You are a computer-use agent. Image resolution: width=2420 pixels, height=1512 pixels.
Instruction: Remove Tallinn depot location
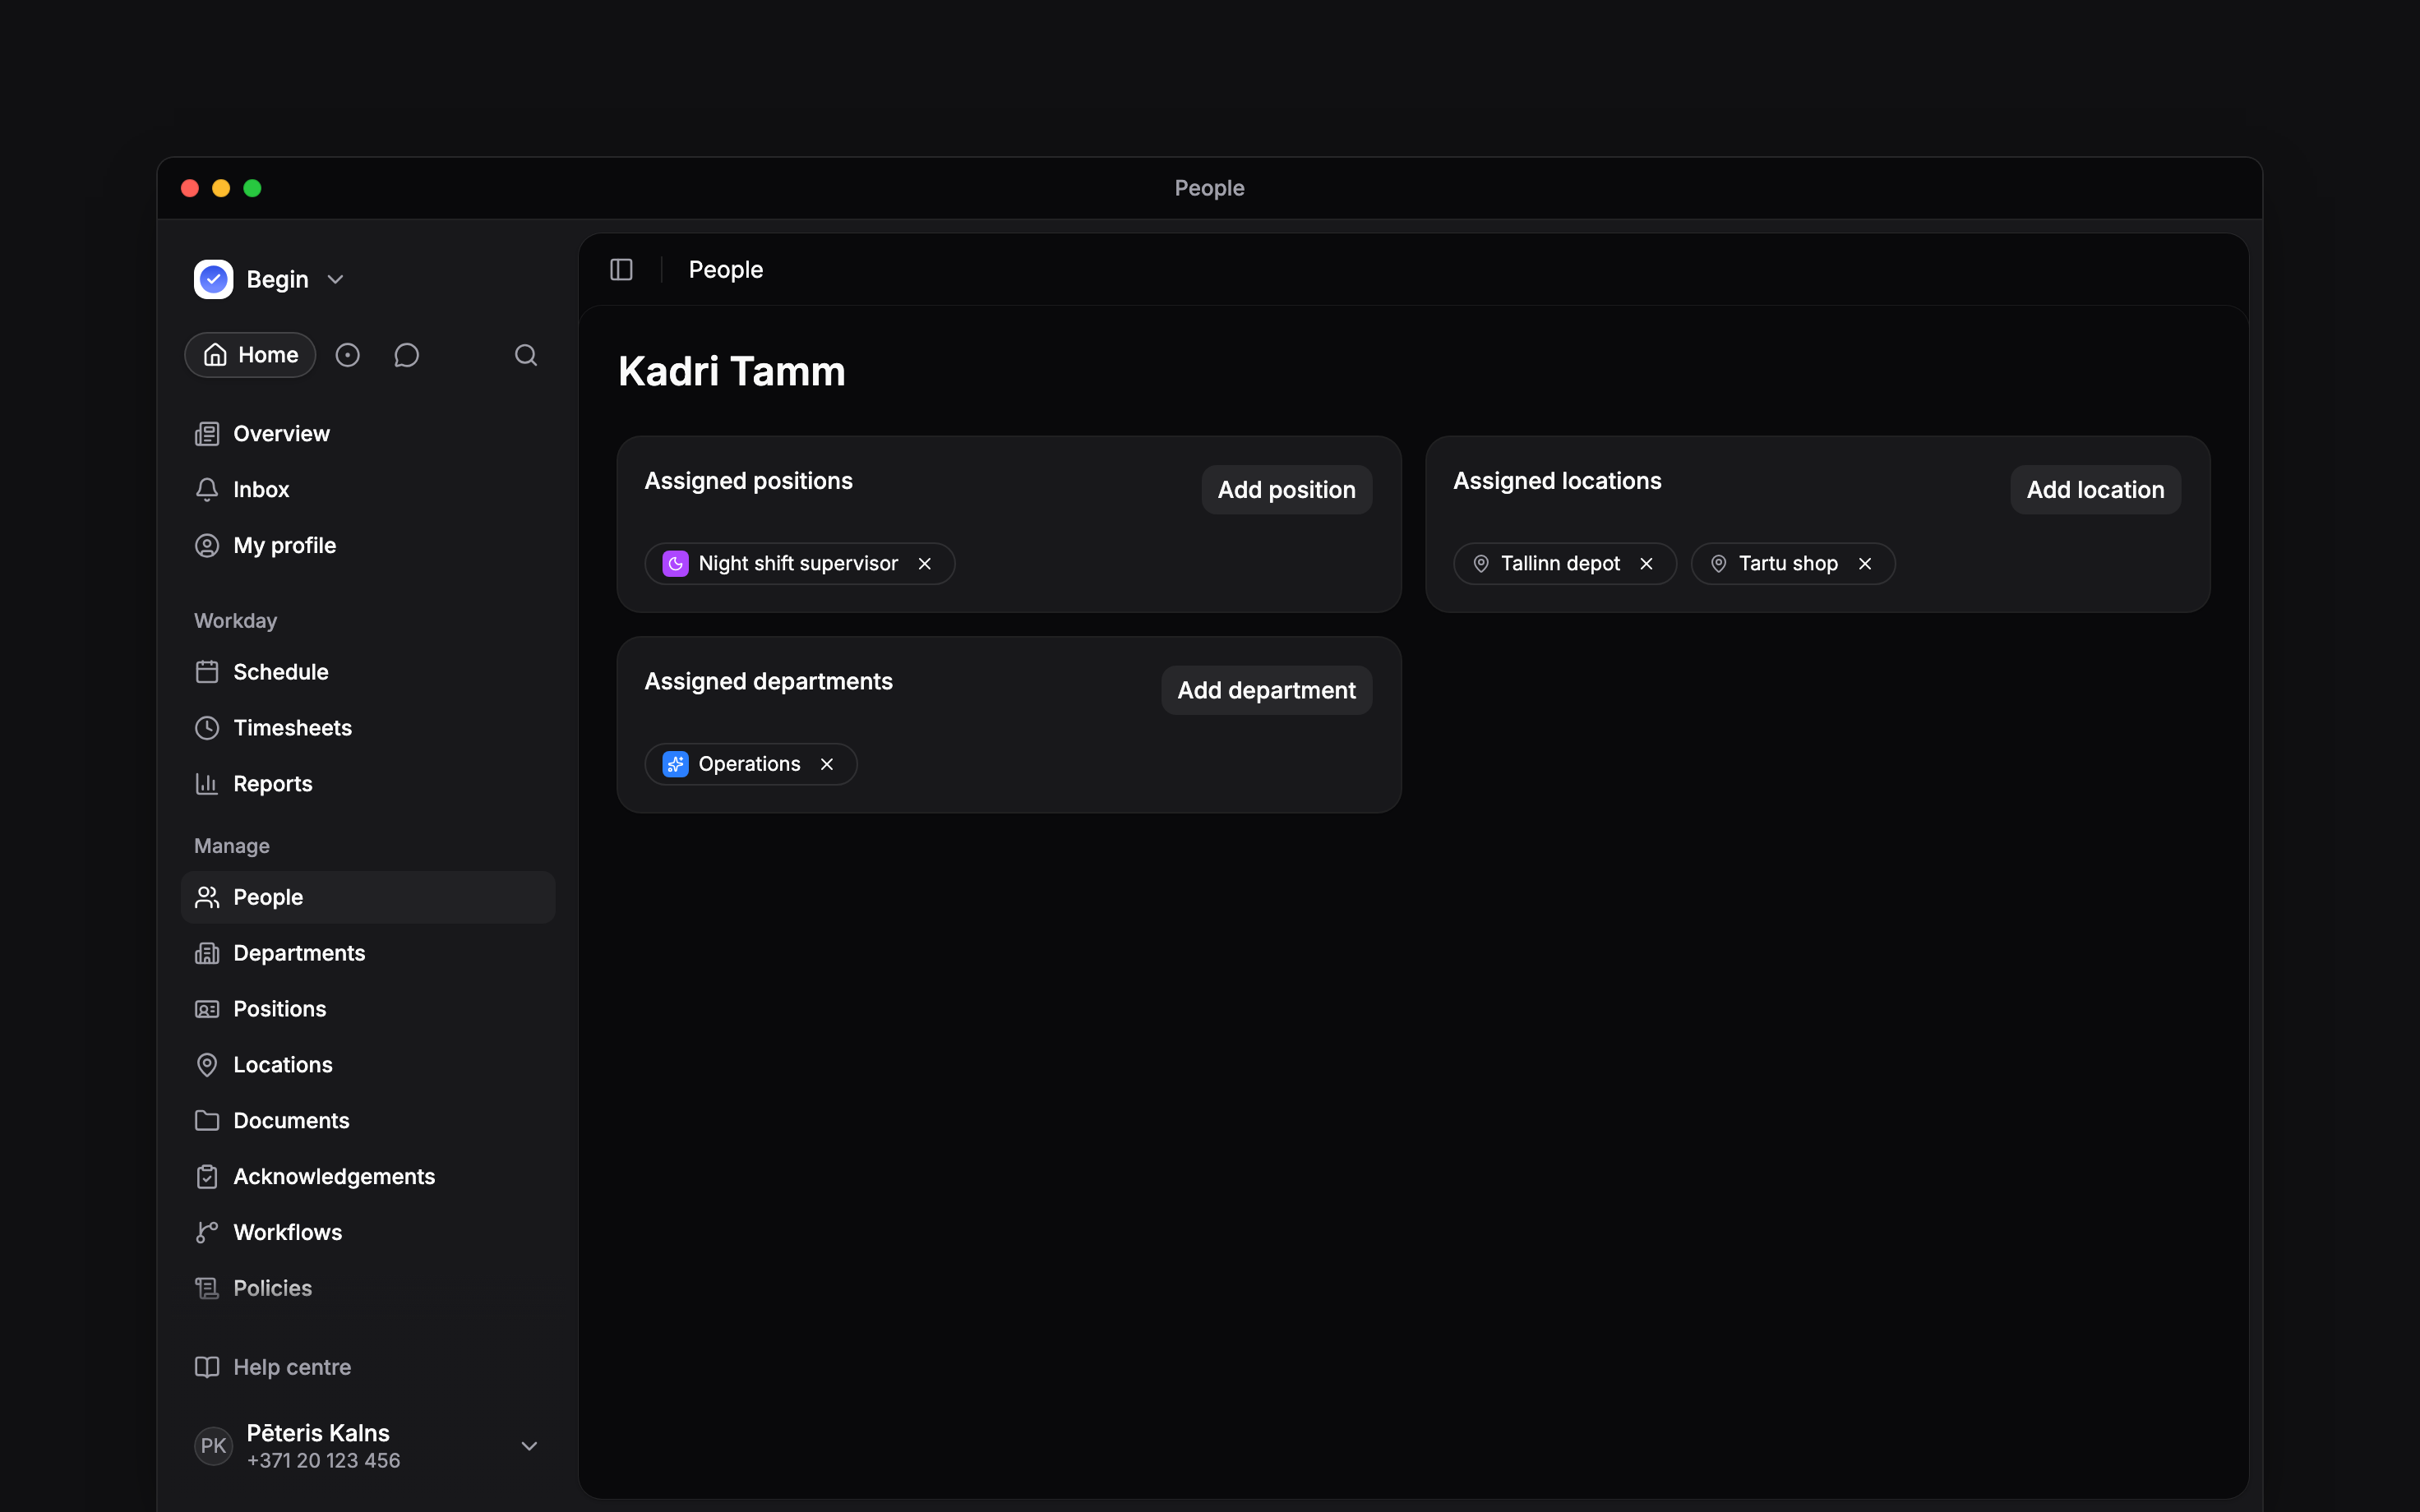tap(1646, 564)
